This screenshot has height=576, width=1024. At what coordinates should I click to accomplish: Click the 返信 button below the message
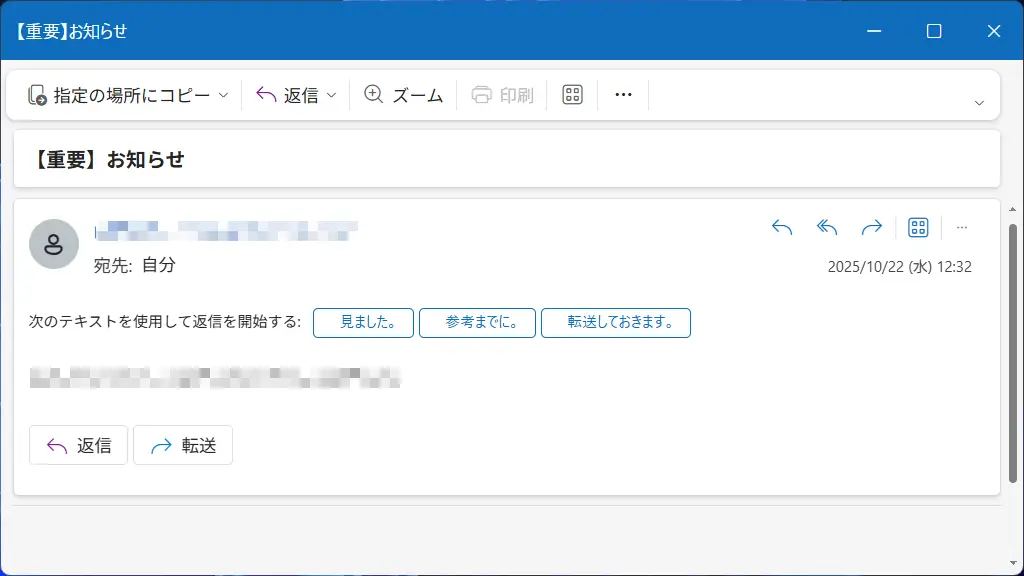78,446
